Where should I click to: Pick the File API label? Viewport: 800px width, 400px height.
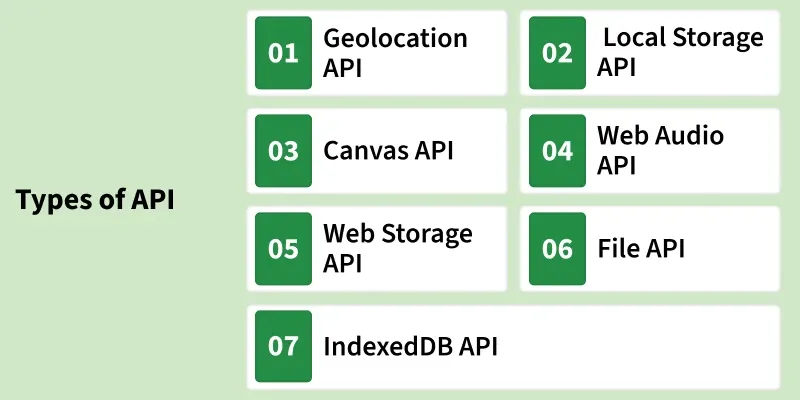[641, 248]
